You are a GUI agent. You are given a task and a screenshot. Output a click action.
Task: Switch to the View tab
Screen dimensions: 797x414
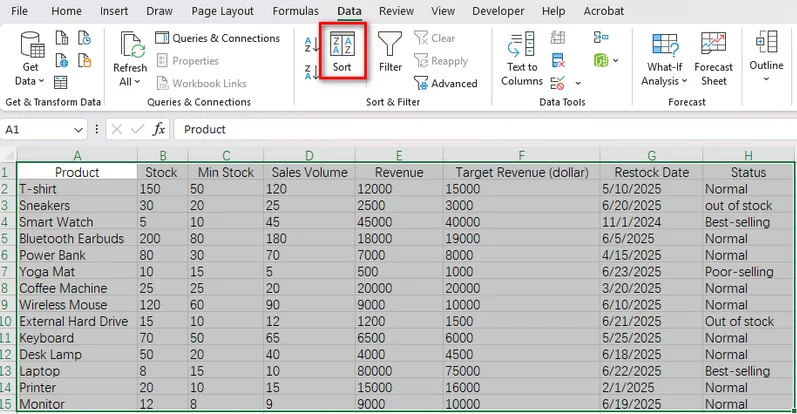pos(443,11)
